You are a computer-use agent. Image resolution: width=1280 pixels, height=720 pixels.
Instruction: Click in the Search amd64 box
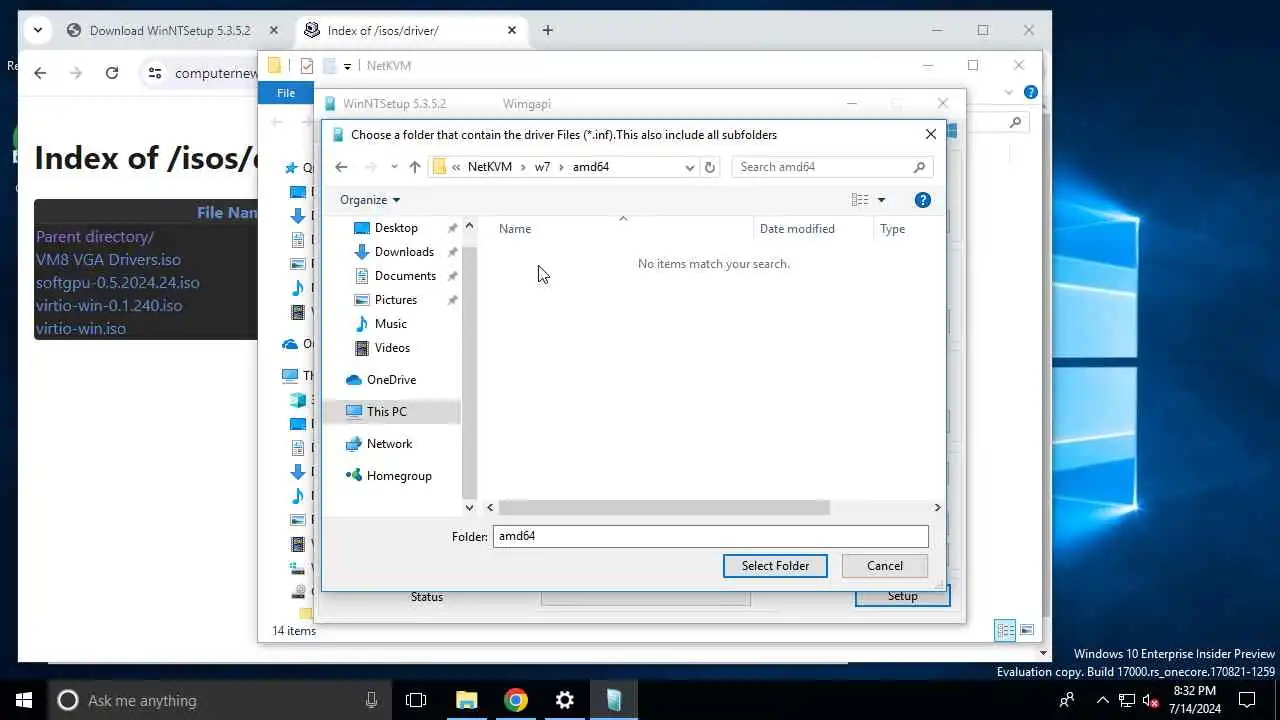(832, 167)
